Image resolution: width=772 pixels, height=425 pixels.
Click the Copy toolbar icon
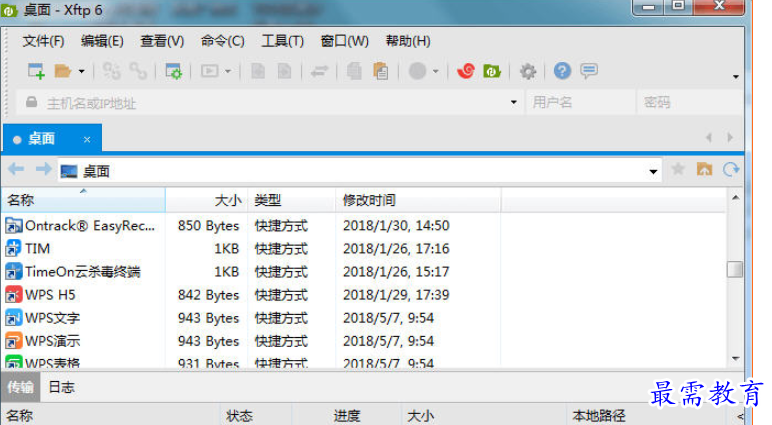[354, 71]
